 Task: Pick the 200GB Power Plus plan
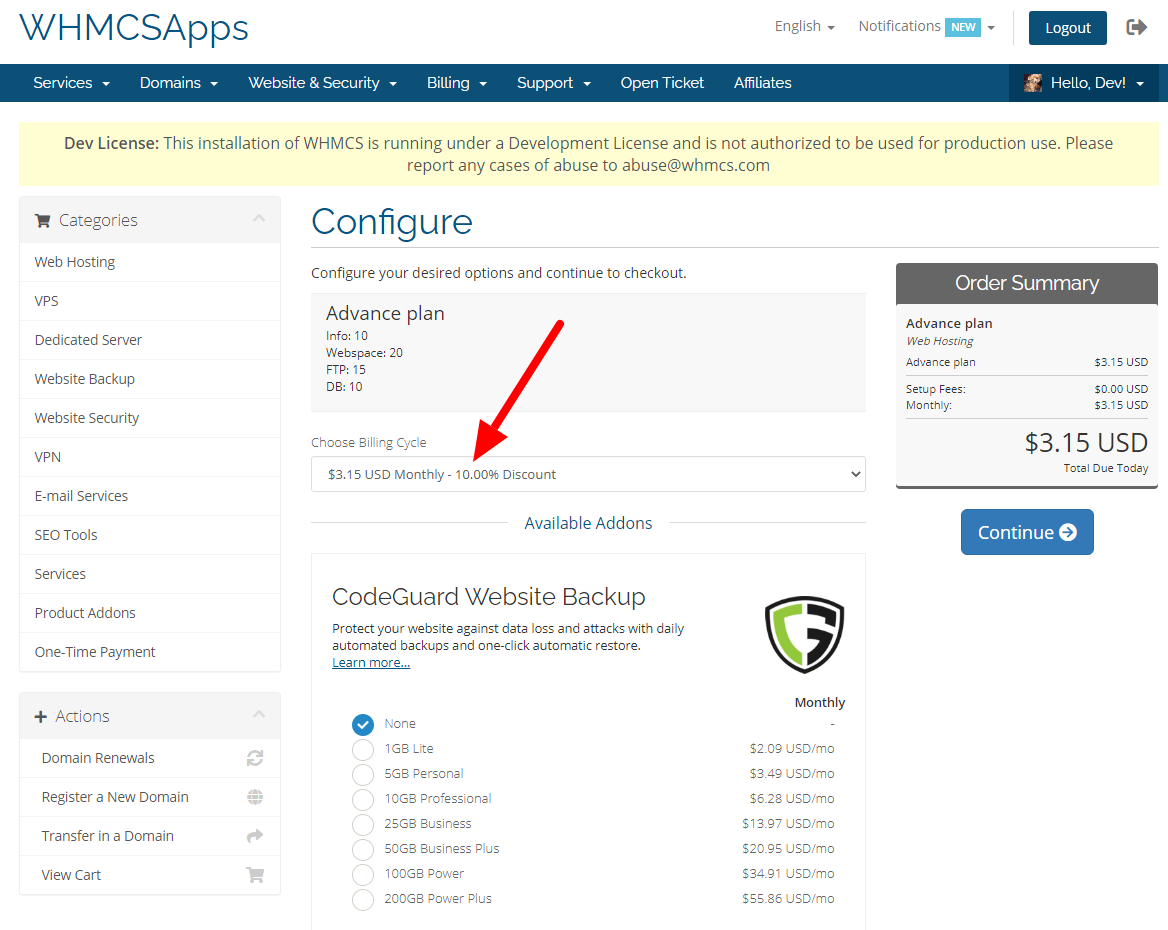click(x=363, y=899)
